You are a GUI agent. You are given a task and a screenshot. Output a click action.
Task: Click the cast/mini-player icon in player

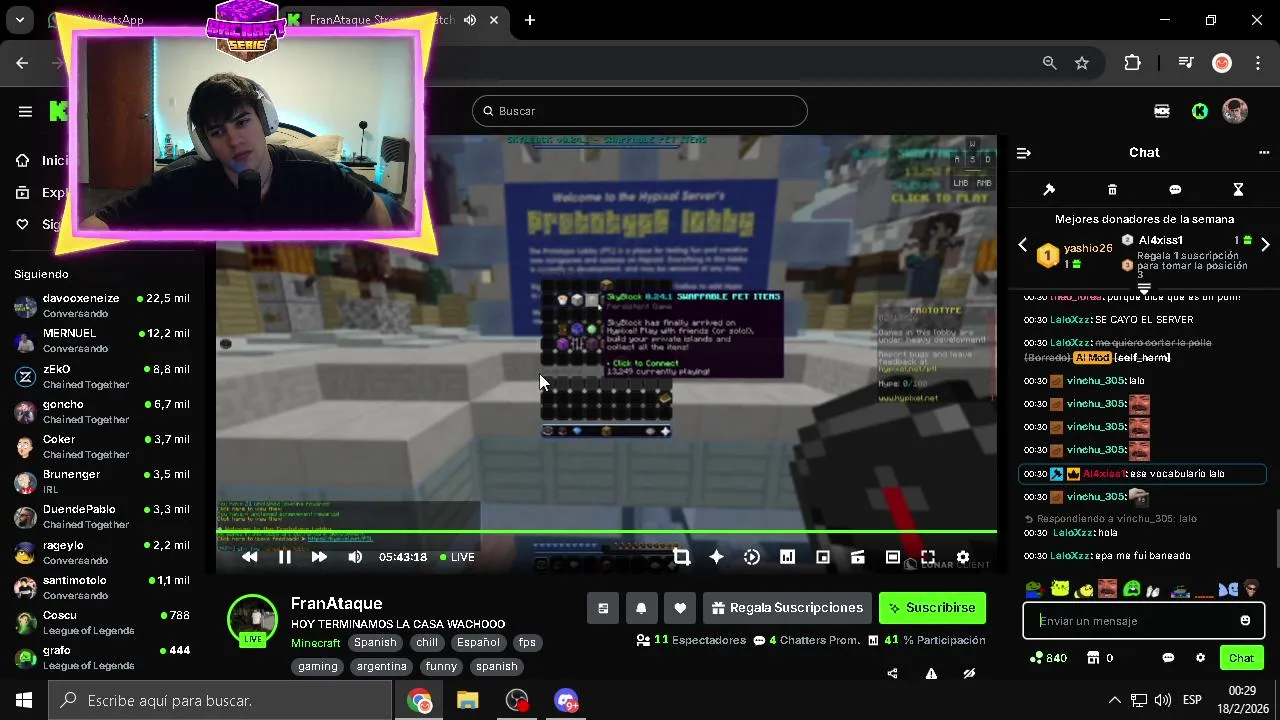(x=858, y=557)
